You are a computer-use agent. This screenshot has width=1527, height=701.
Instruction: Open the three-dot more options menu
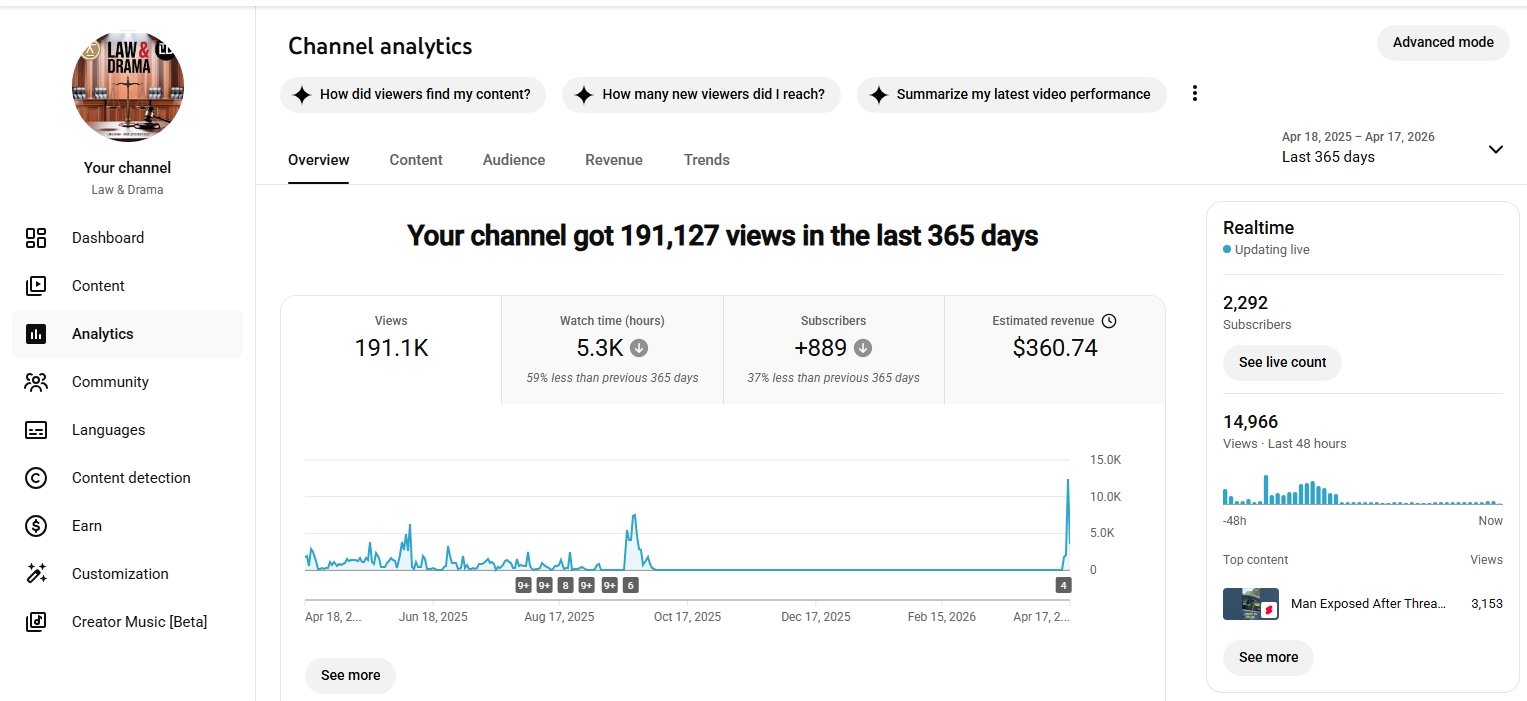pyautogui.click(x=1194, y=94)
